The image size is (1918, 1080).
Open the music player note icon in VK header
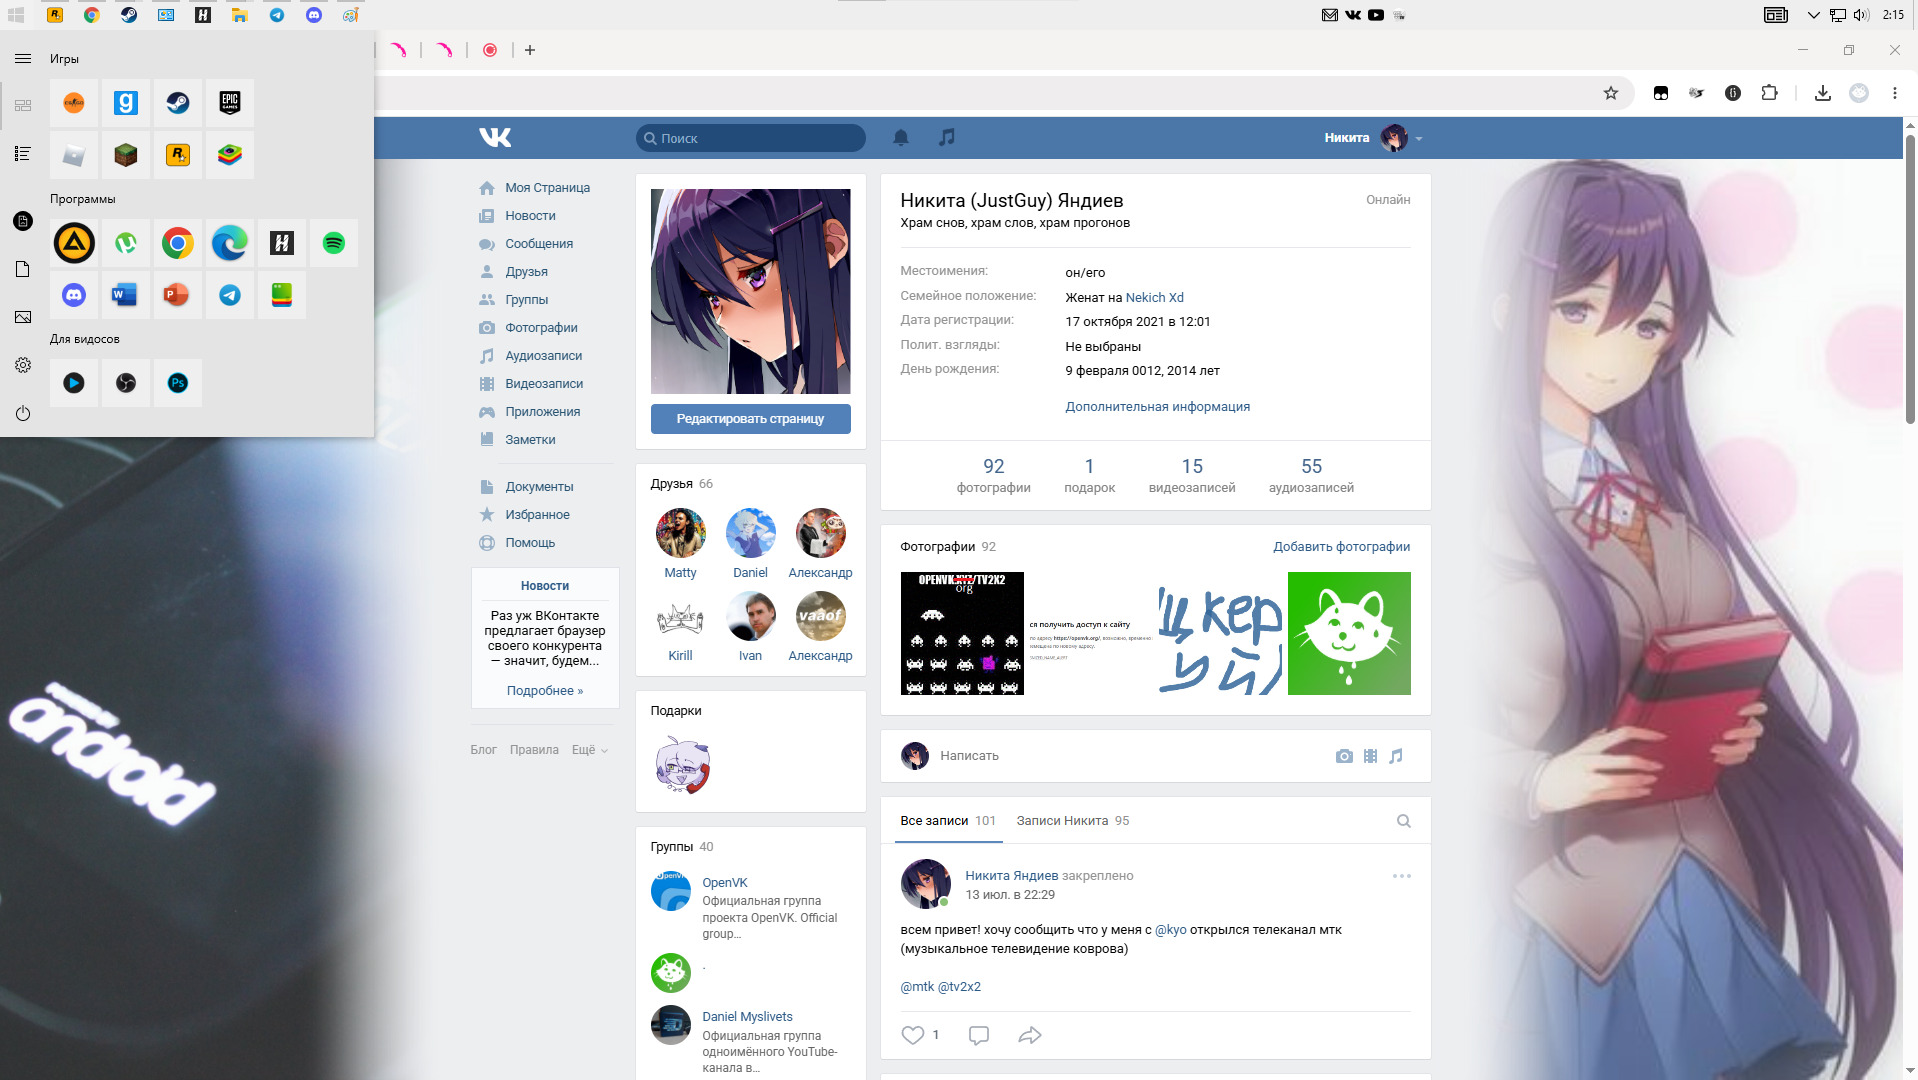[x=947, y=137]
